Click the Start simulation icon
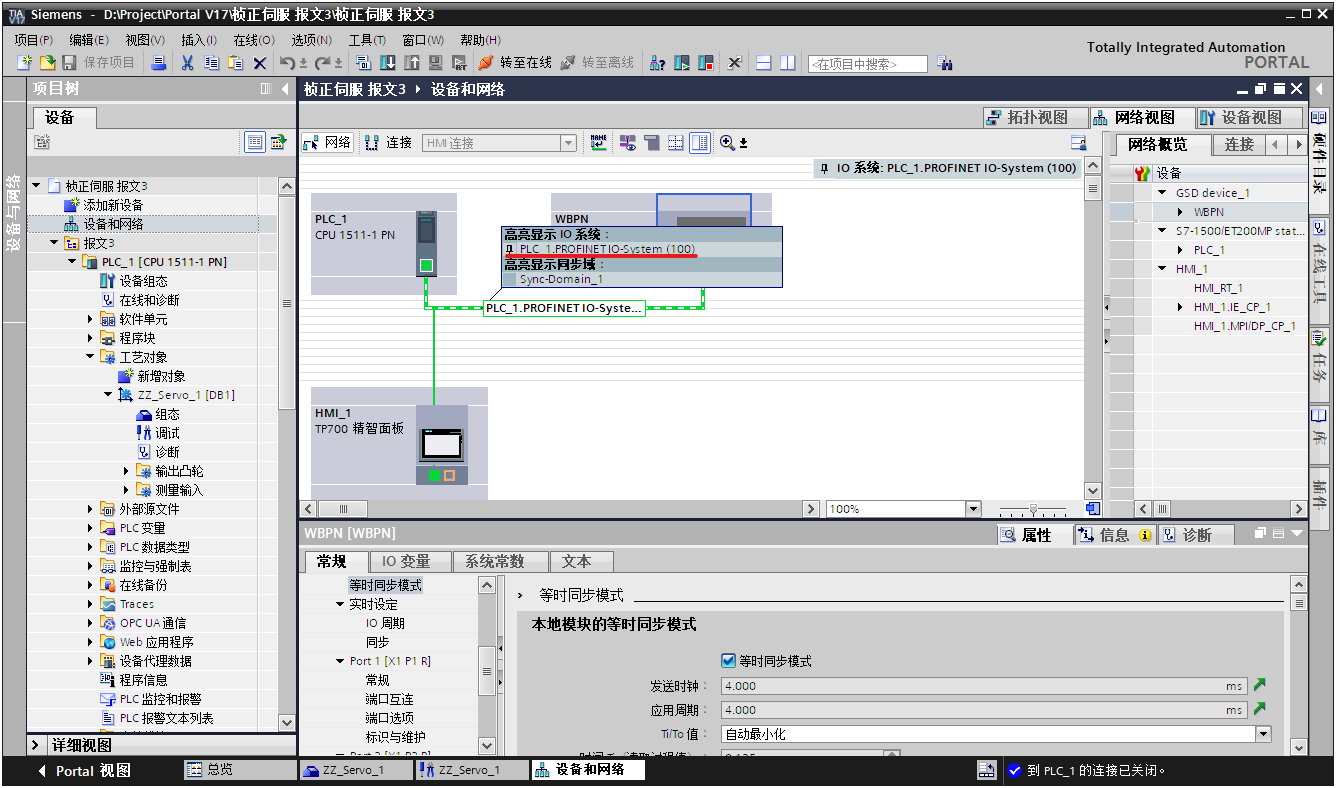1336x788 pixels. 436,63
